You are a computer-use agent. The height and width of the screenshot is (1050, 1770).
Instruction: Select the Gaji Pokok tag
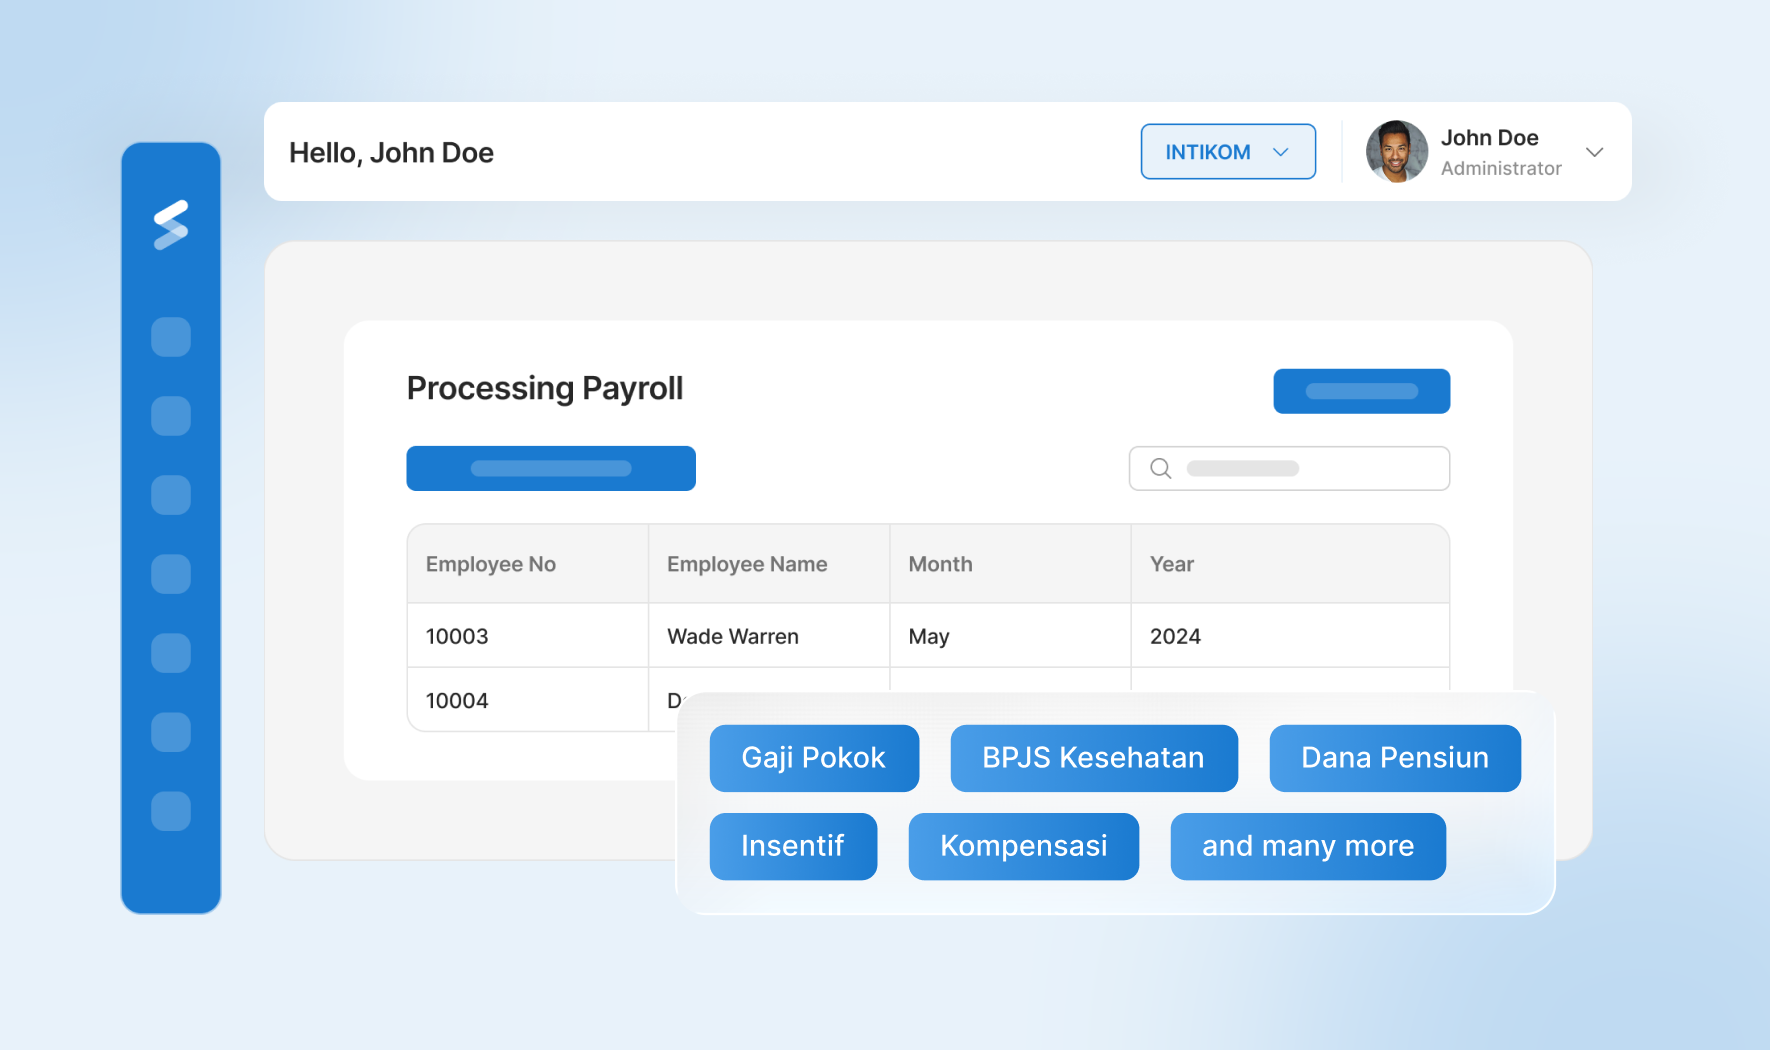pyautogui.click(x=813, y=758)
